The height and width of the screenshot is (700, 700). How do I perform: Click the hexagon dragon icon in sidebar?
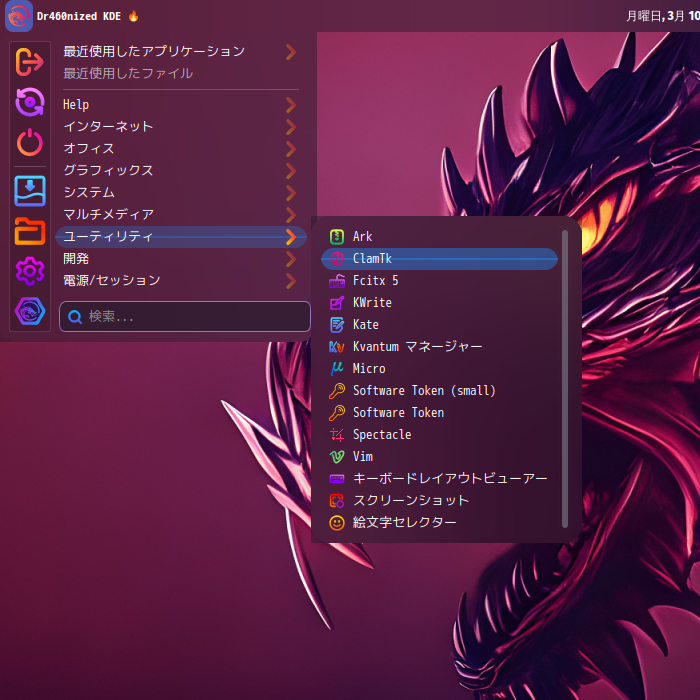click(x=29, y=311)
